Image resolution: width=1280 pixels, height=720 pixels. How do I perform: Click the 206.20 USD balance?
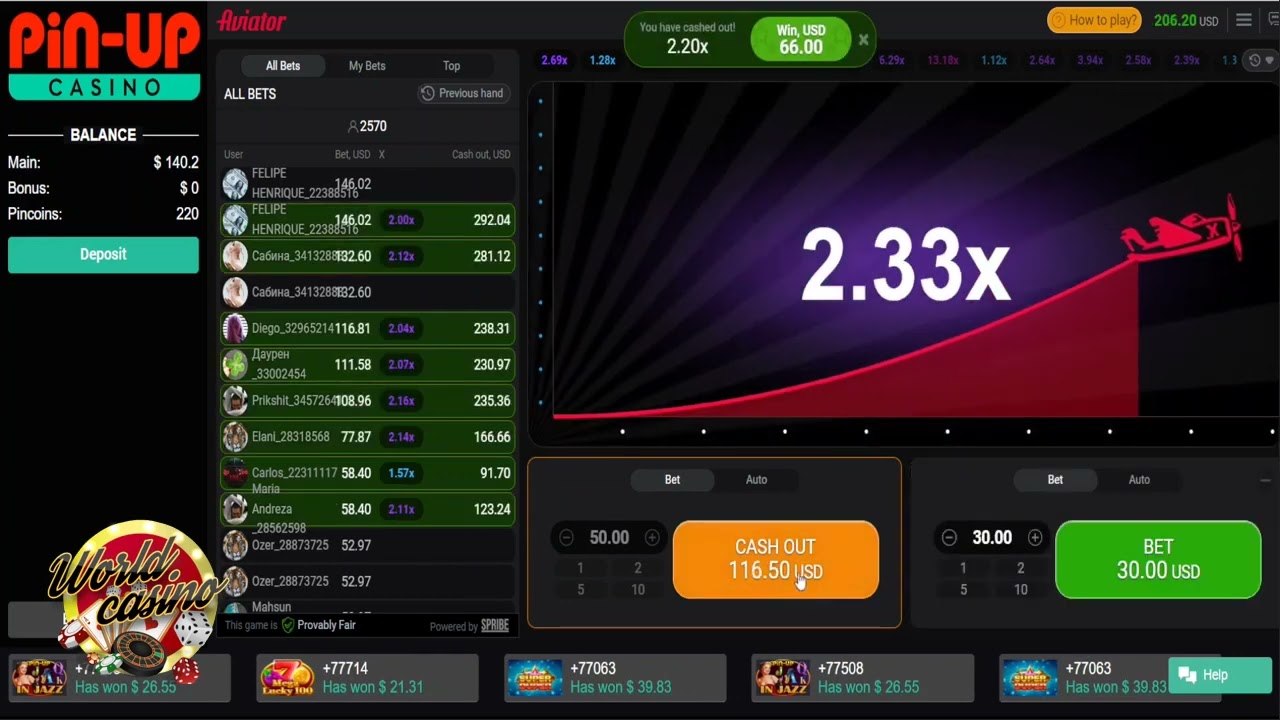click(1186, 21)
